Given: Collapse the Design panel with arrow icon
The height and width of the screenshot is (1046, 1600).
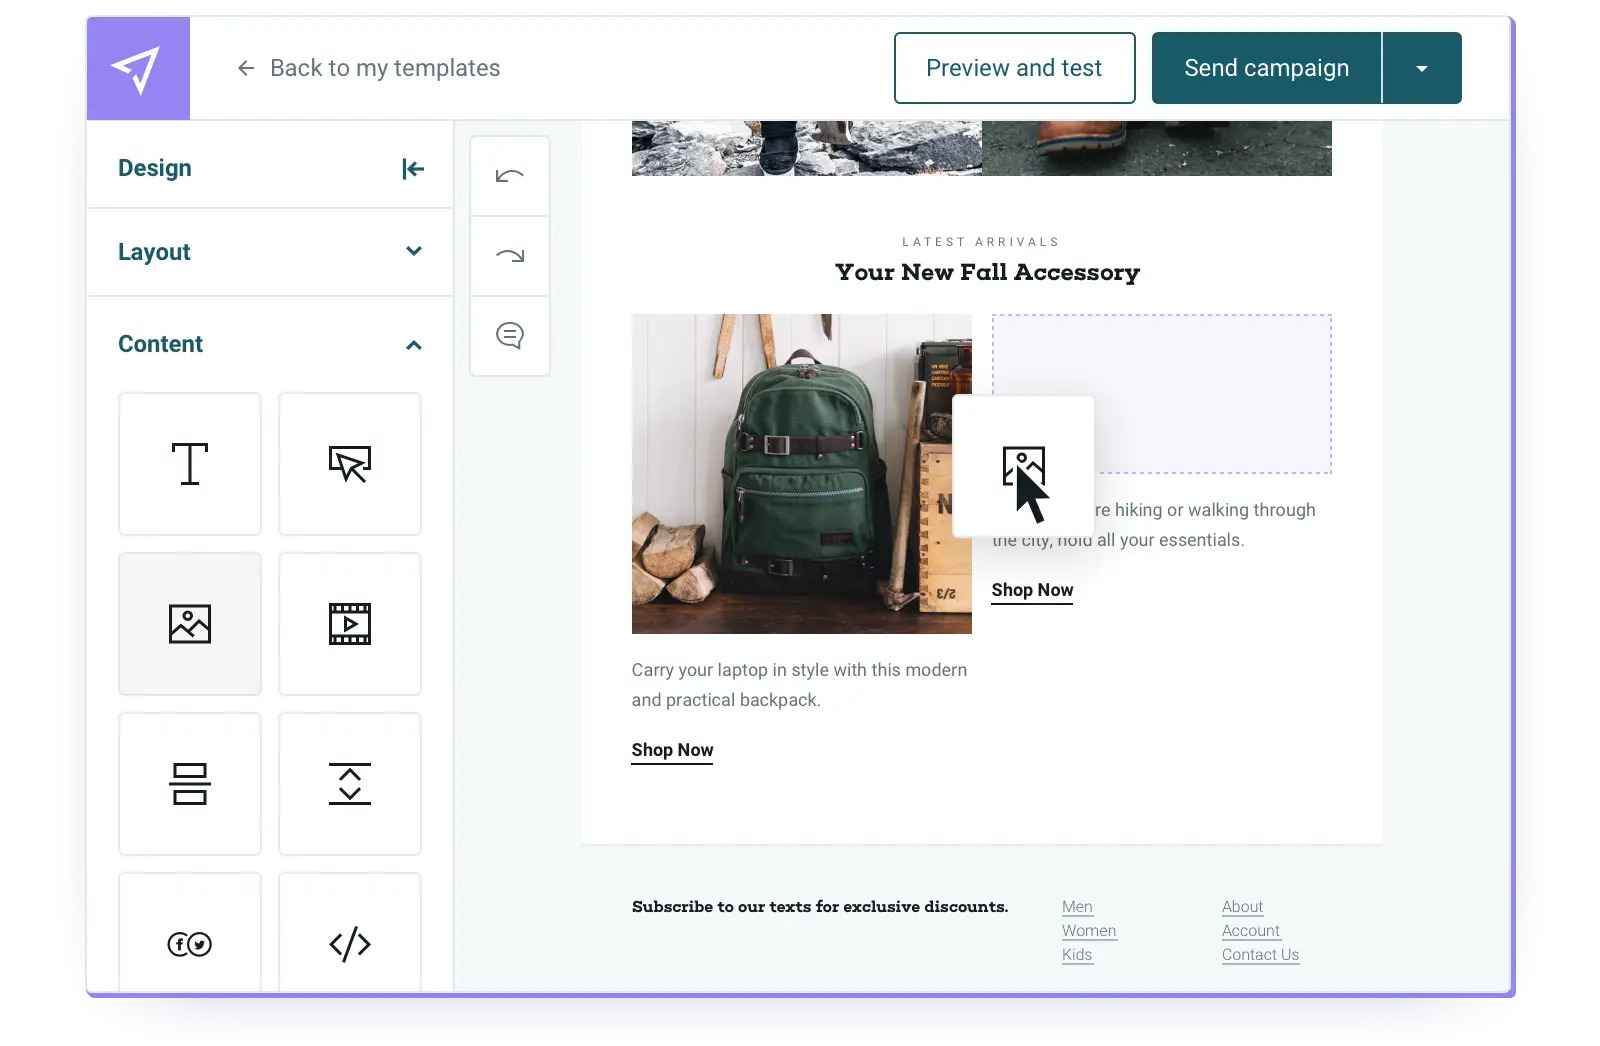Looking at the screenshot, I should tap(413, 169).
